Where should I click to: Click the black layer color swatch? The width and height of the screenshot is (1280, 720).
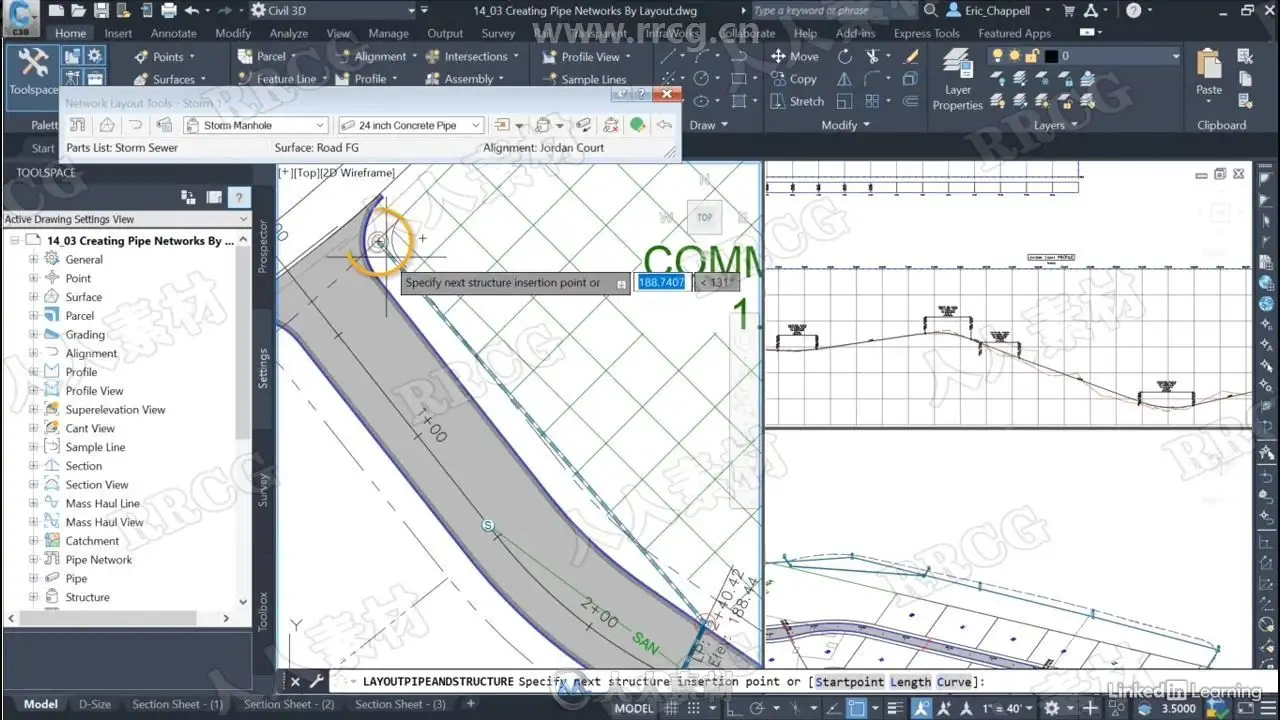pos(1051,56)
